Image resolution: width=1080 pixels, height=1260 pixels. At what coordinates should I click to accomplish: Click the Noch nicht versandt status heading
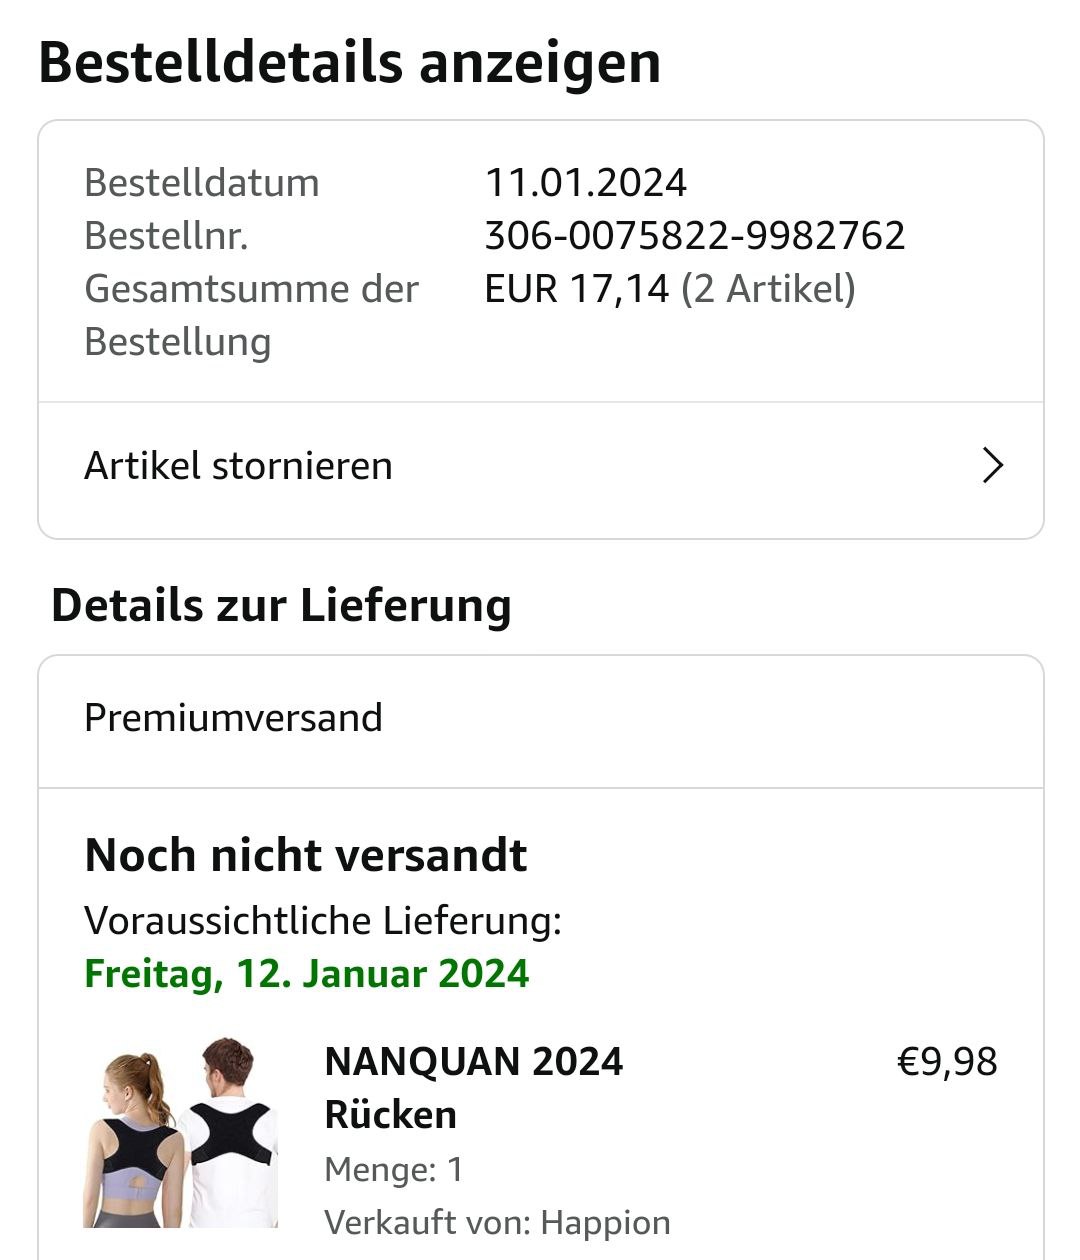305,855
